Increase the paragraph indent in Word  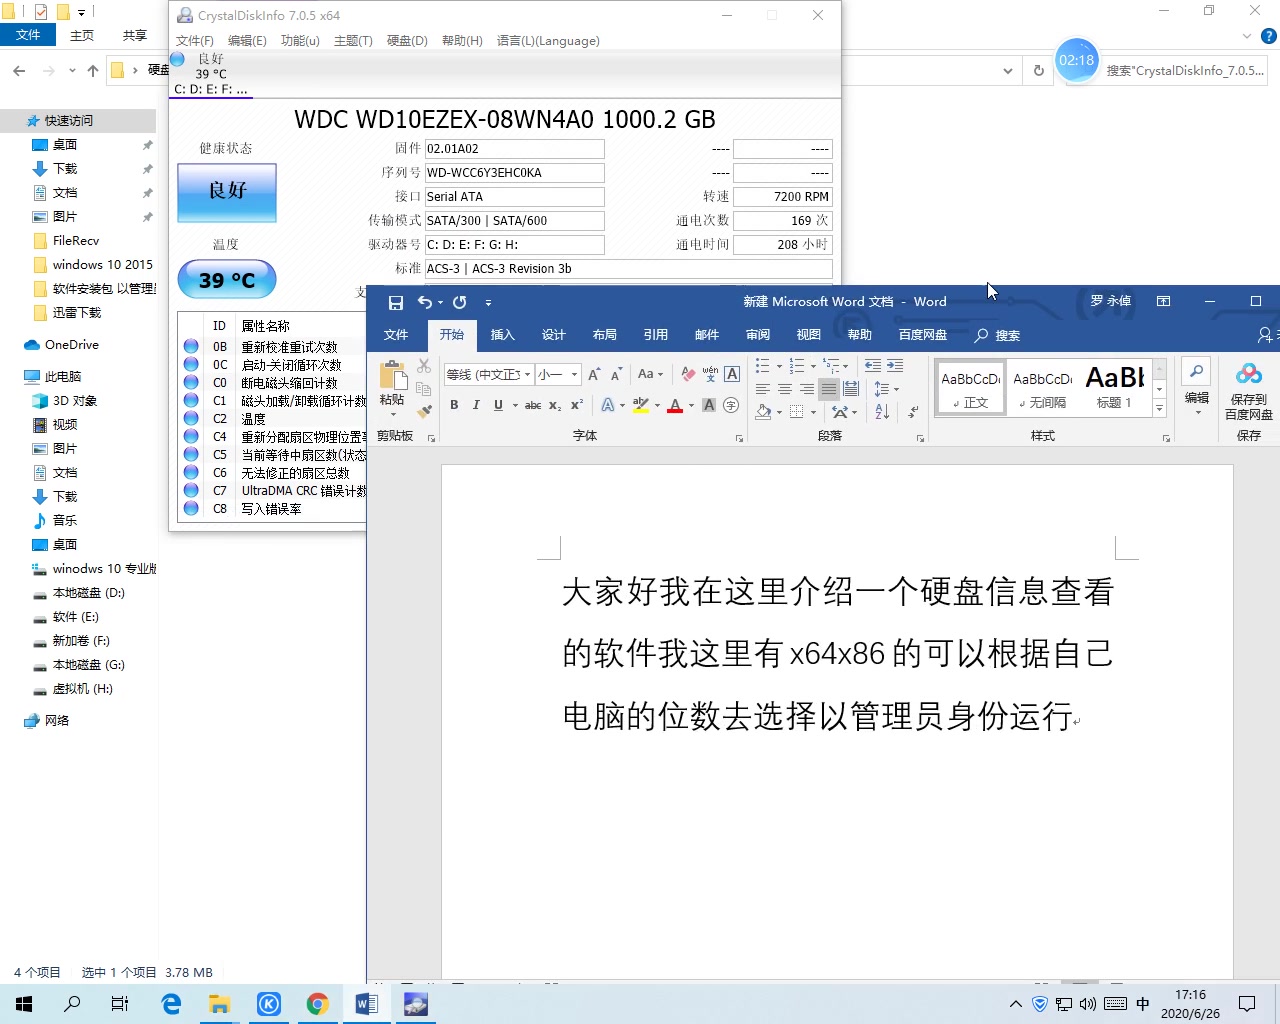click(895, 366)
